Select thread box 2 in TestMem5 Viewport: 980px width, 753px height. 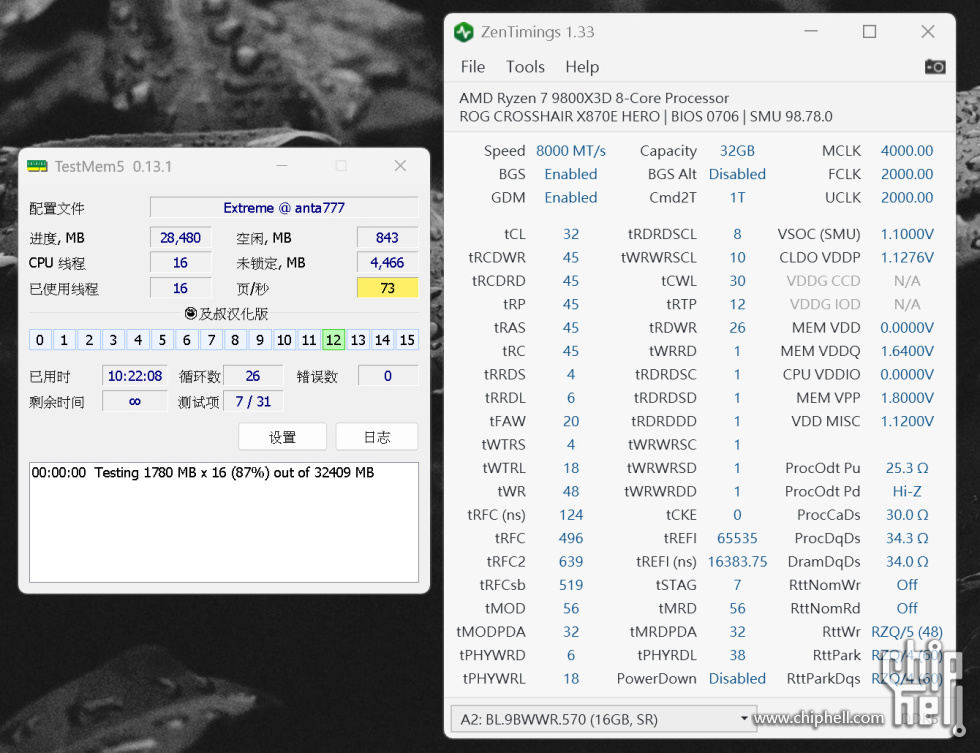pos(89,340)
